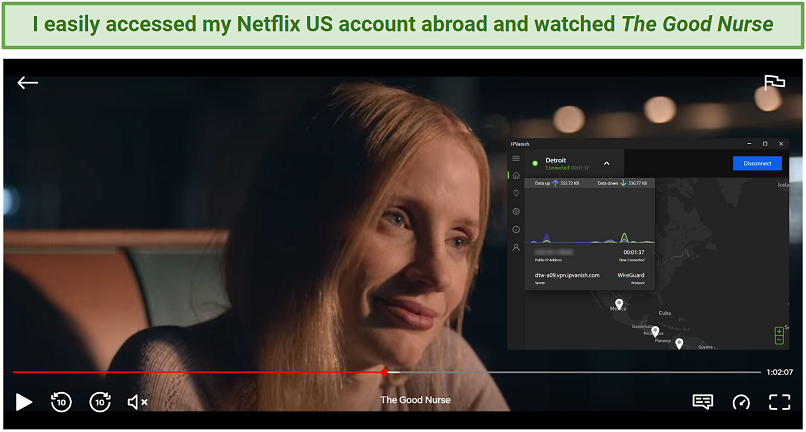Skip forward 10 seconds

tap(100, 402)
